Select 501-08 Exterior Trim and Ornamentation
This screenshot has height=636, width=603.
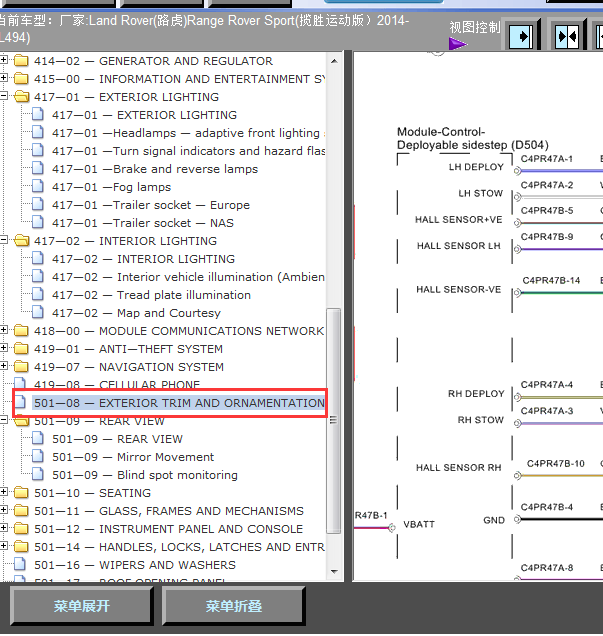tap(179, 403)
